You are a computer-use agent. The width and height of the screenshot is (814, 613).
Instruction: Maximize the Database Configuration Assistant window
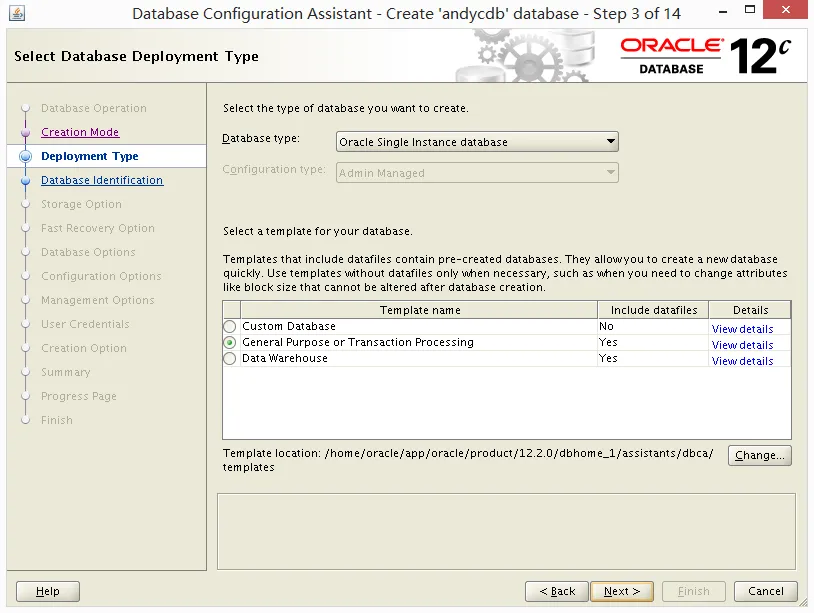[x=750, y=10]
